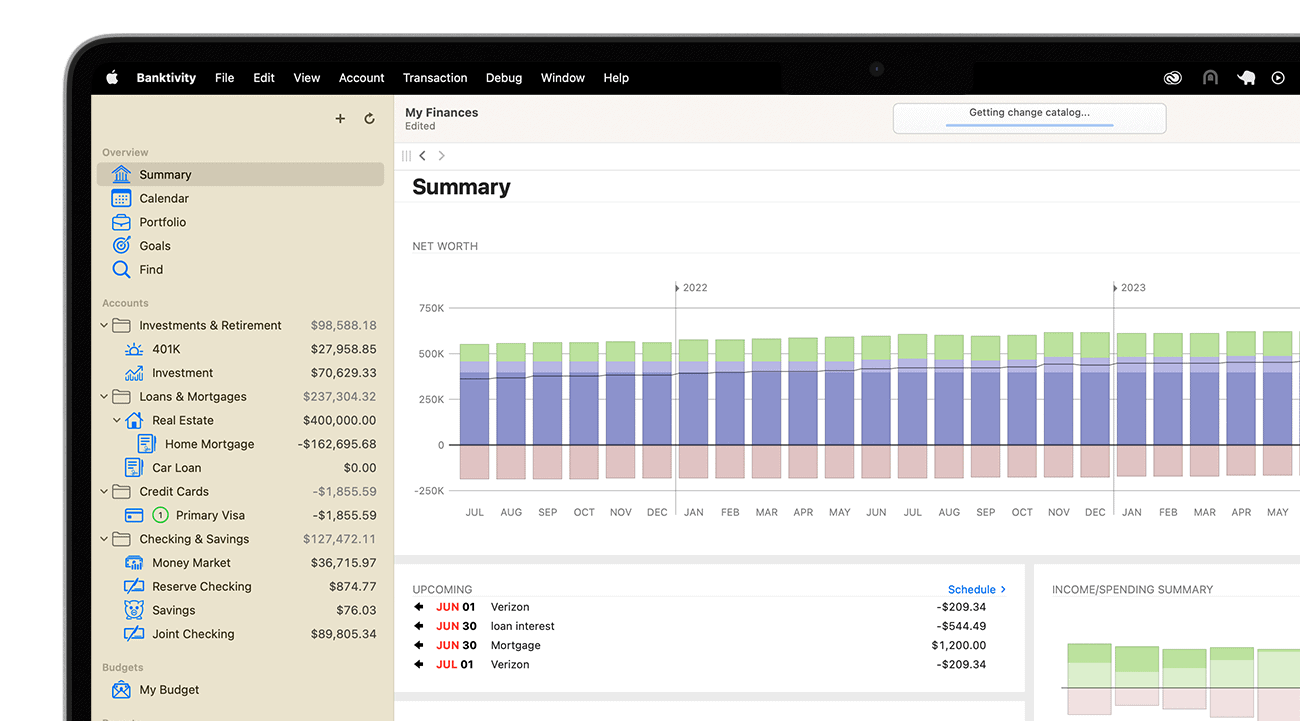The image size is (1300, 721).
Task: Collapse the Investments & Retirement group
Action: coord(104,325)
